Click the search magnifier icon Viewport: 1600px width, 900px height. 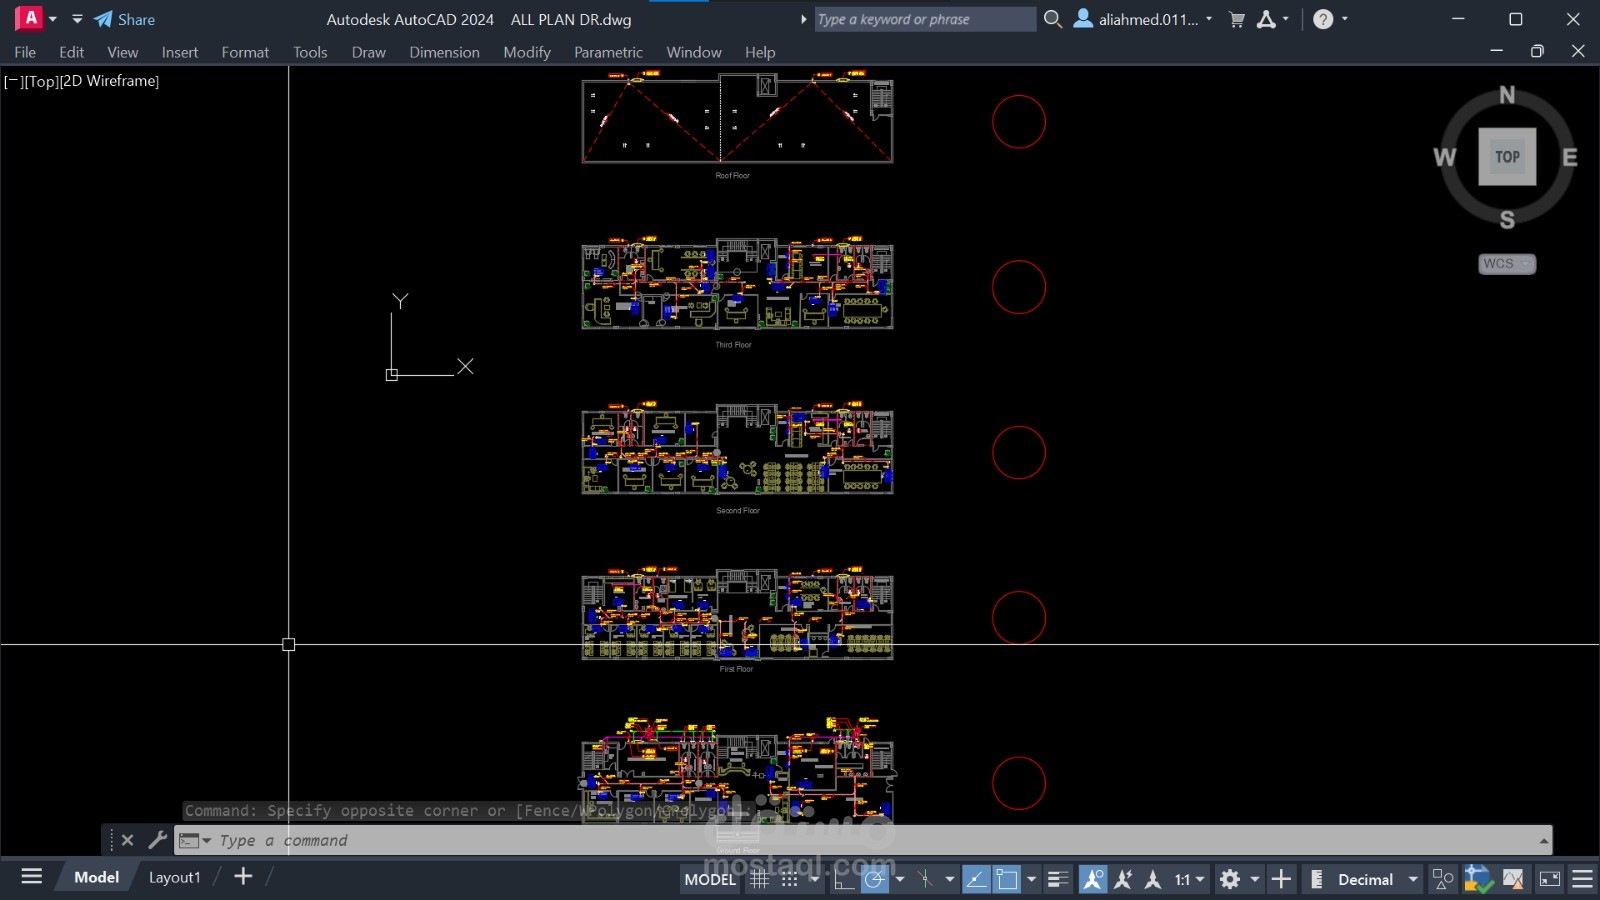[x=1052, y=19]
